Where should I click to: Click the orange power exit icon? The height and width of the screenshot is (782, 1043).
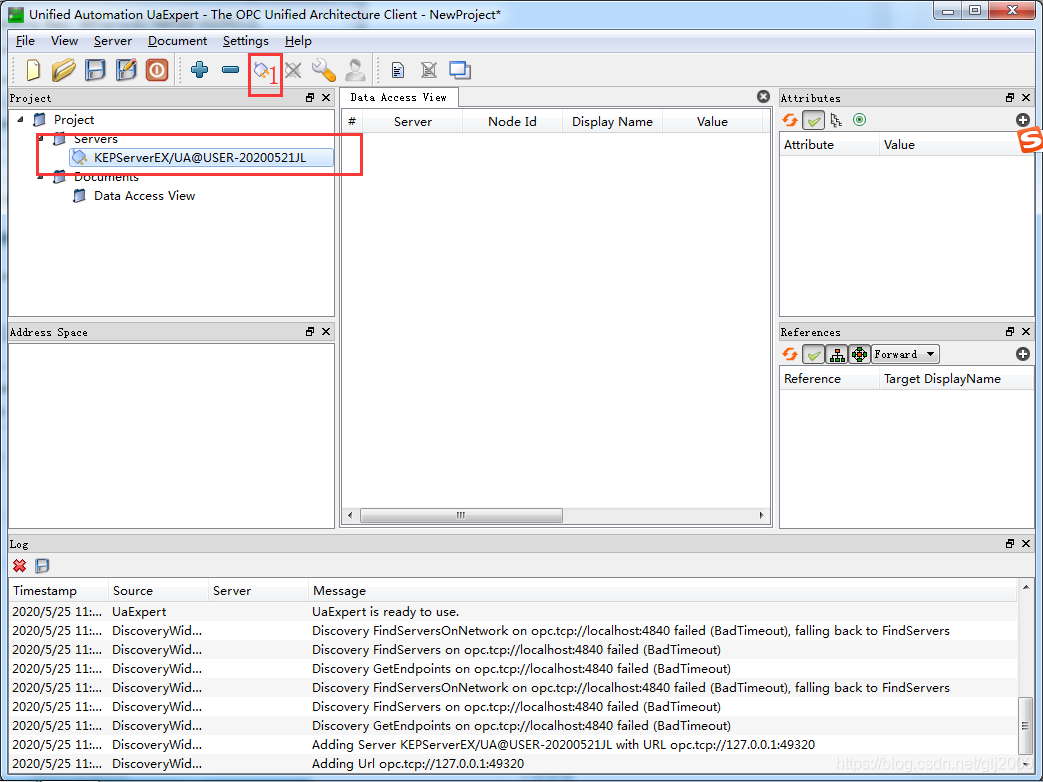click(157, 70)
